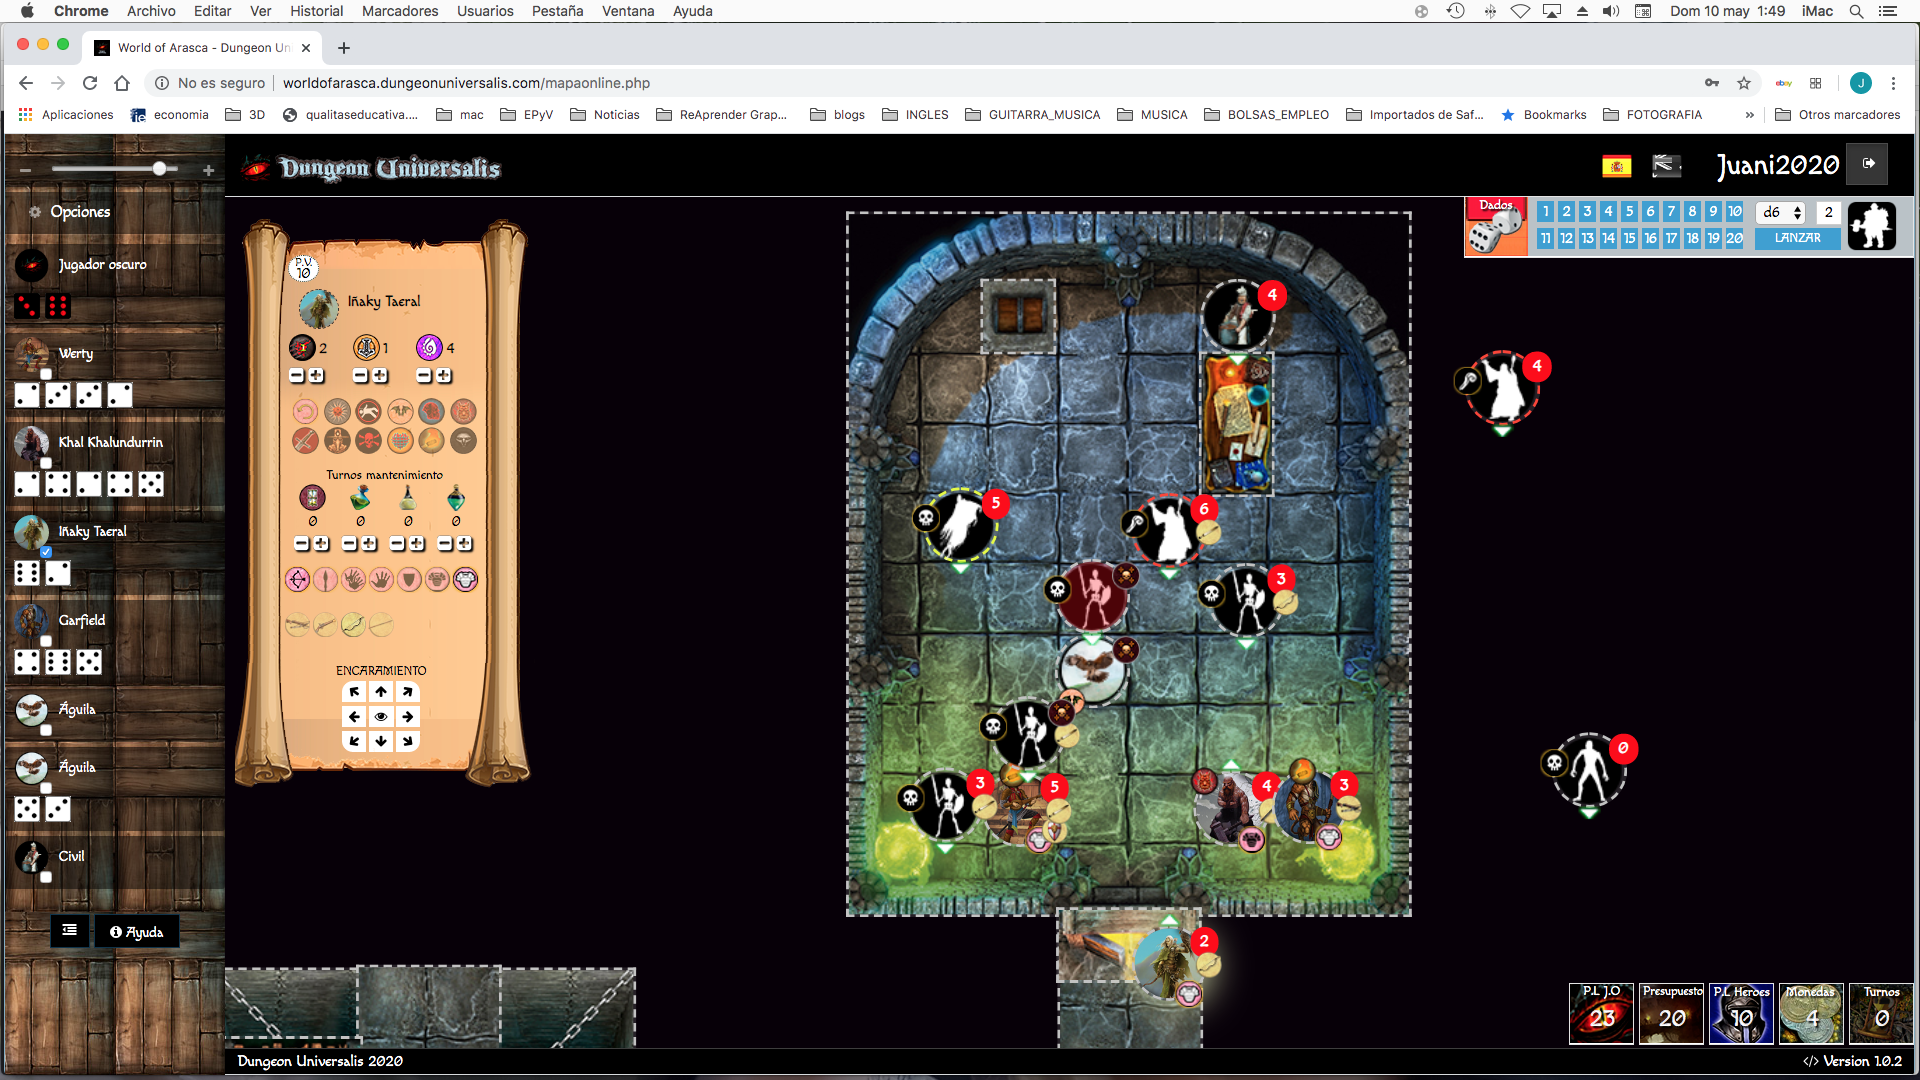The width and height of the screenshot is (1920, 1080).
Task: Set facing to up arrow in Encaramiento
Action: click(381, 692)
